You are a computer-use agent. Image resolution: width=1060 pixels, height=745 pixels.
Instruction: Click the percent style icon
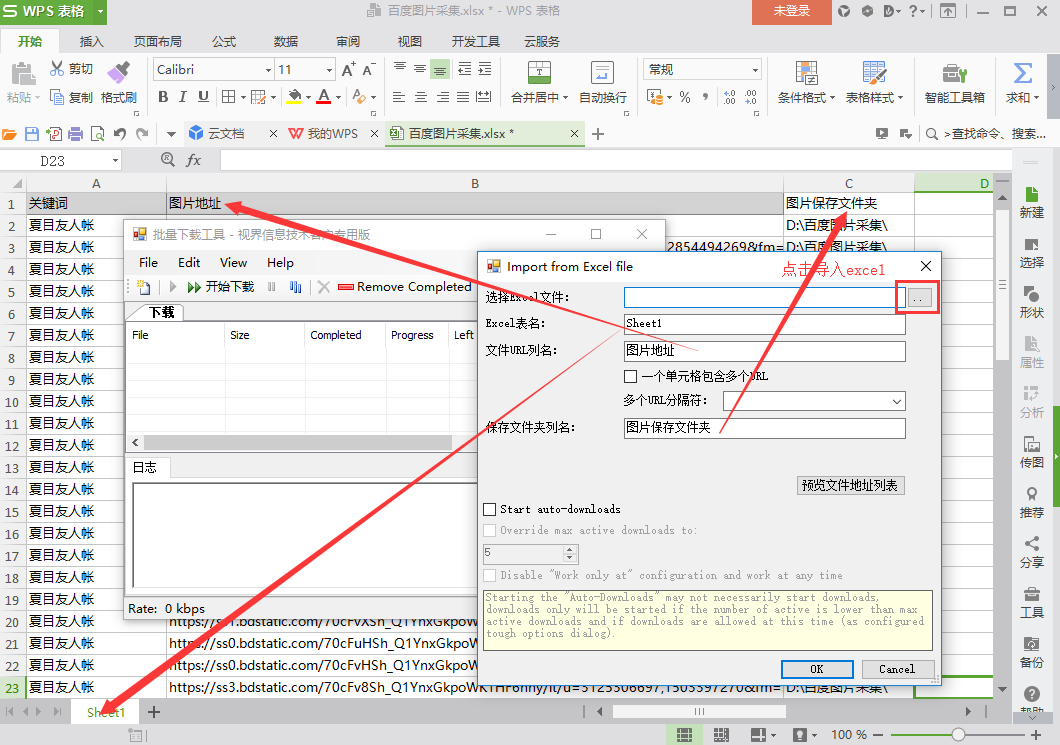click(x=685, y=97)
